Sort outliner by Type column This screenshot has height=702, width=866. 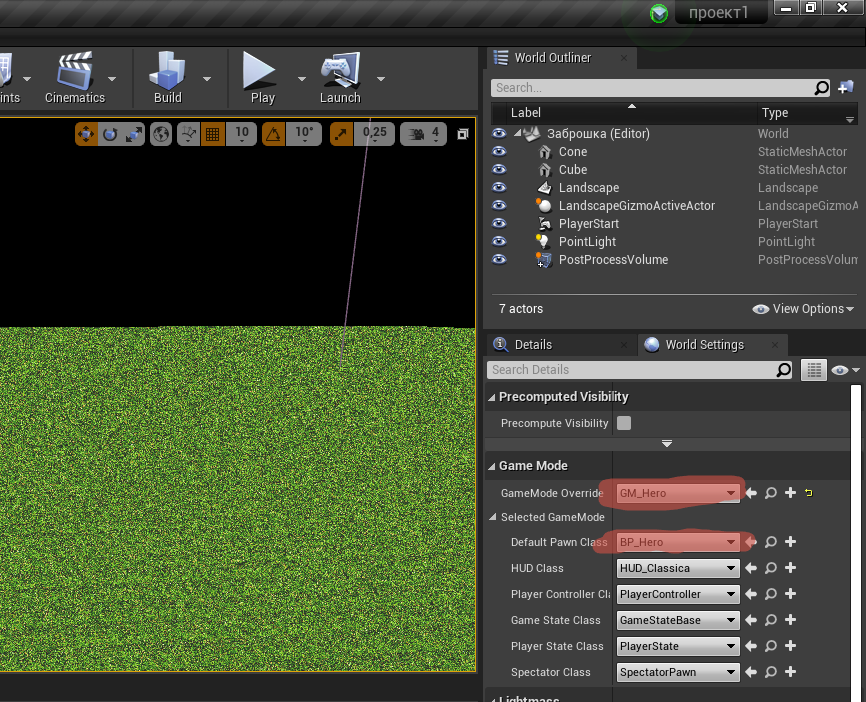pyautogui.click(x=807, y=113)
